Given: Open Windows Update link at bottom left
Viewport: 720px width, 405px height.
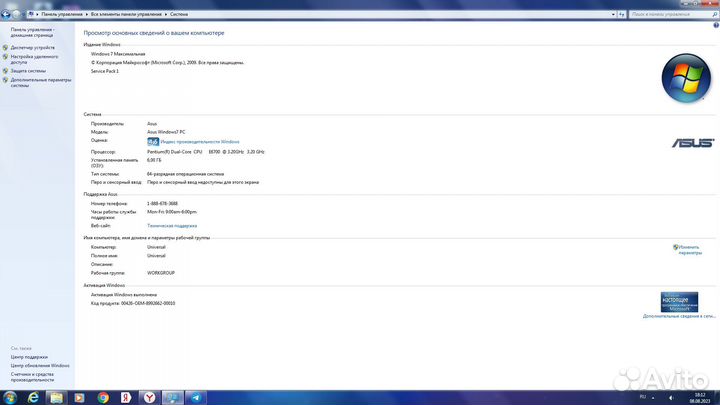Looking at the screenshot, I should (x=40, y=366).
